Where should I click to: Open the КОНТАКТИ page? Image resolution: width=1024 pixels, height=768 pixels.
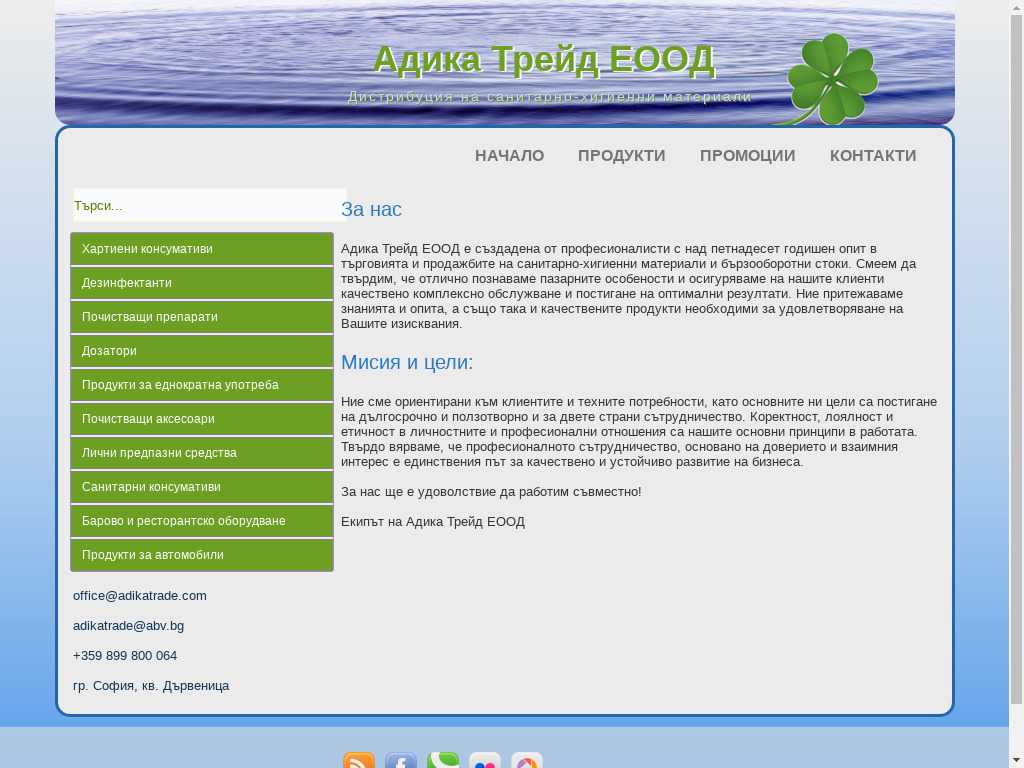873,155
